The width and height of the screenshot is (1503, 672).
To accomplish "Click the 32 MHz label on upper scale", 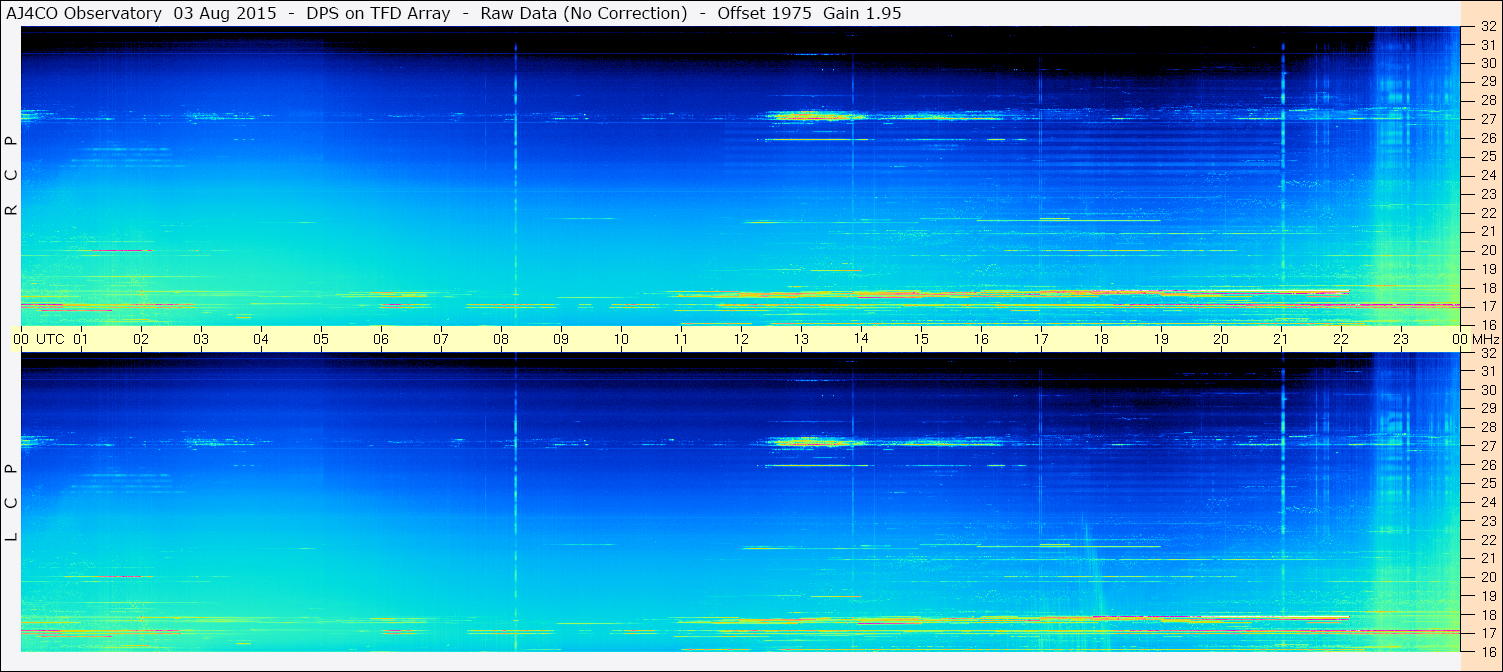I will click(x=1487, y=28).
